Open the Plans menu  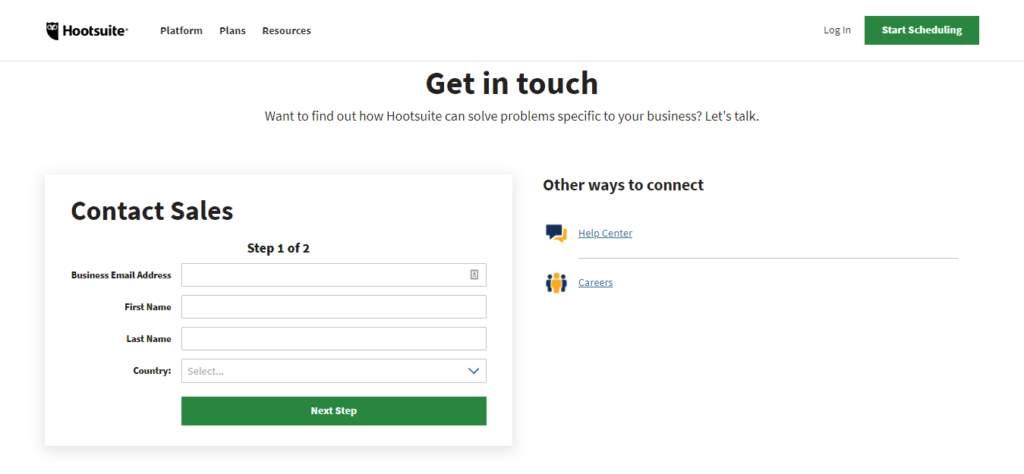click(232, 31)
